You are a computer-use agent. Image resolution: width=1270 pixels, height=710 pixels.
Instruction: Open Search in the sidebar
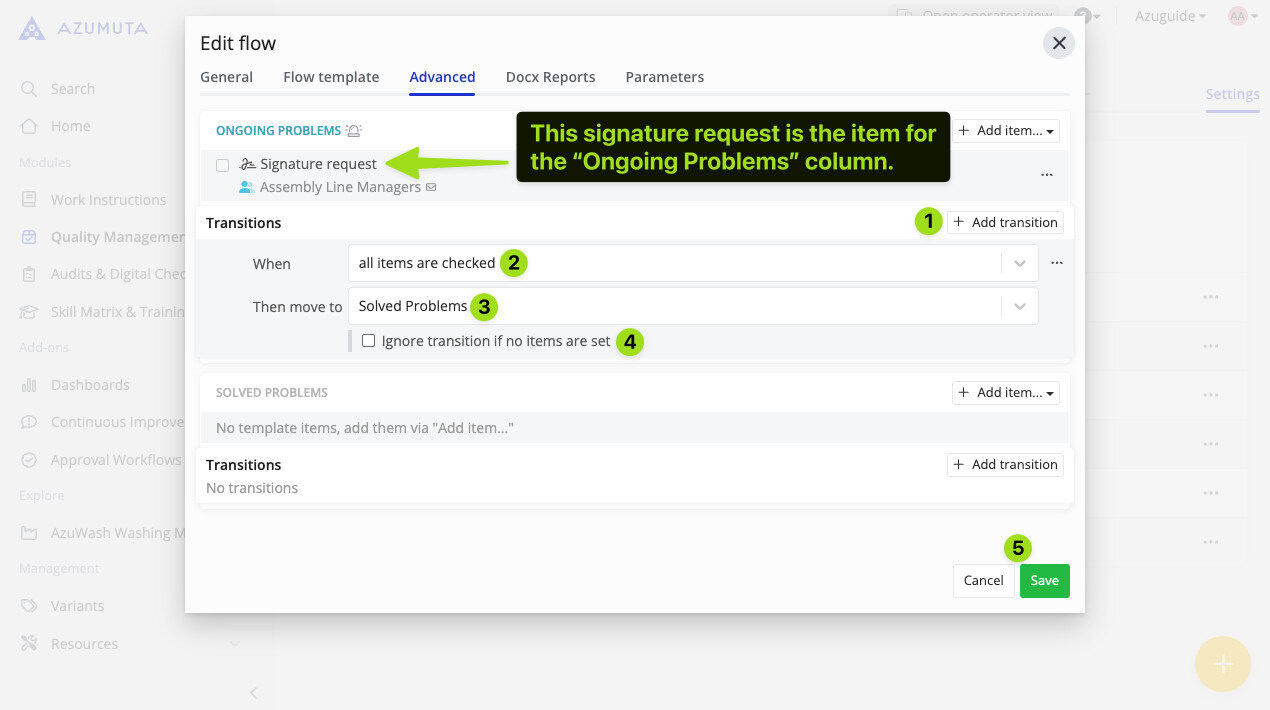[29, 88]
